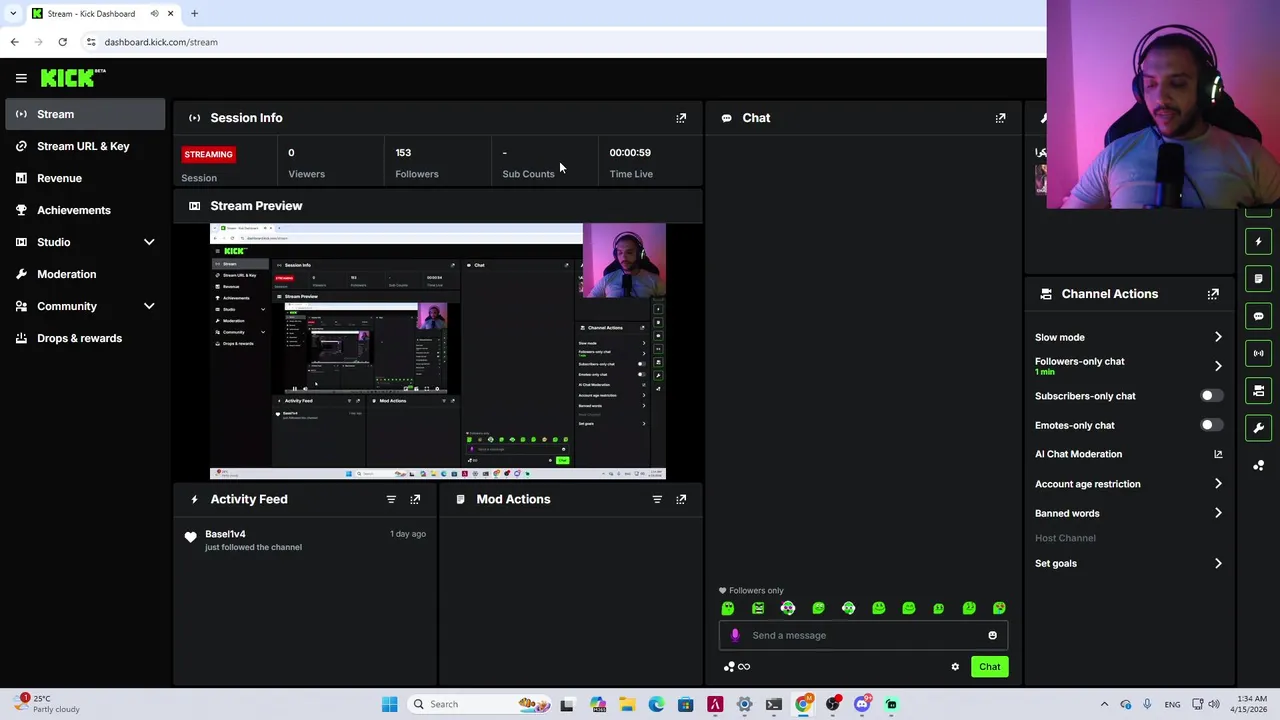1280x720 pixels.
Task: Open the emoji picker in message box
Action: pos(992,635)
